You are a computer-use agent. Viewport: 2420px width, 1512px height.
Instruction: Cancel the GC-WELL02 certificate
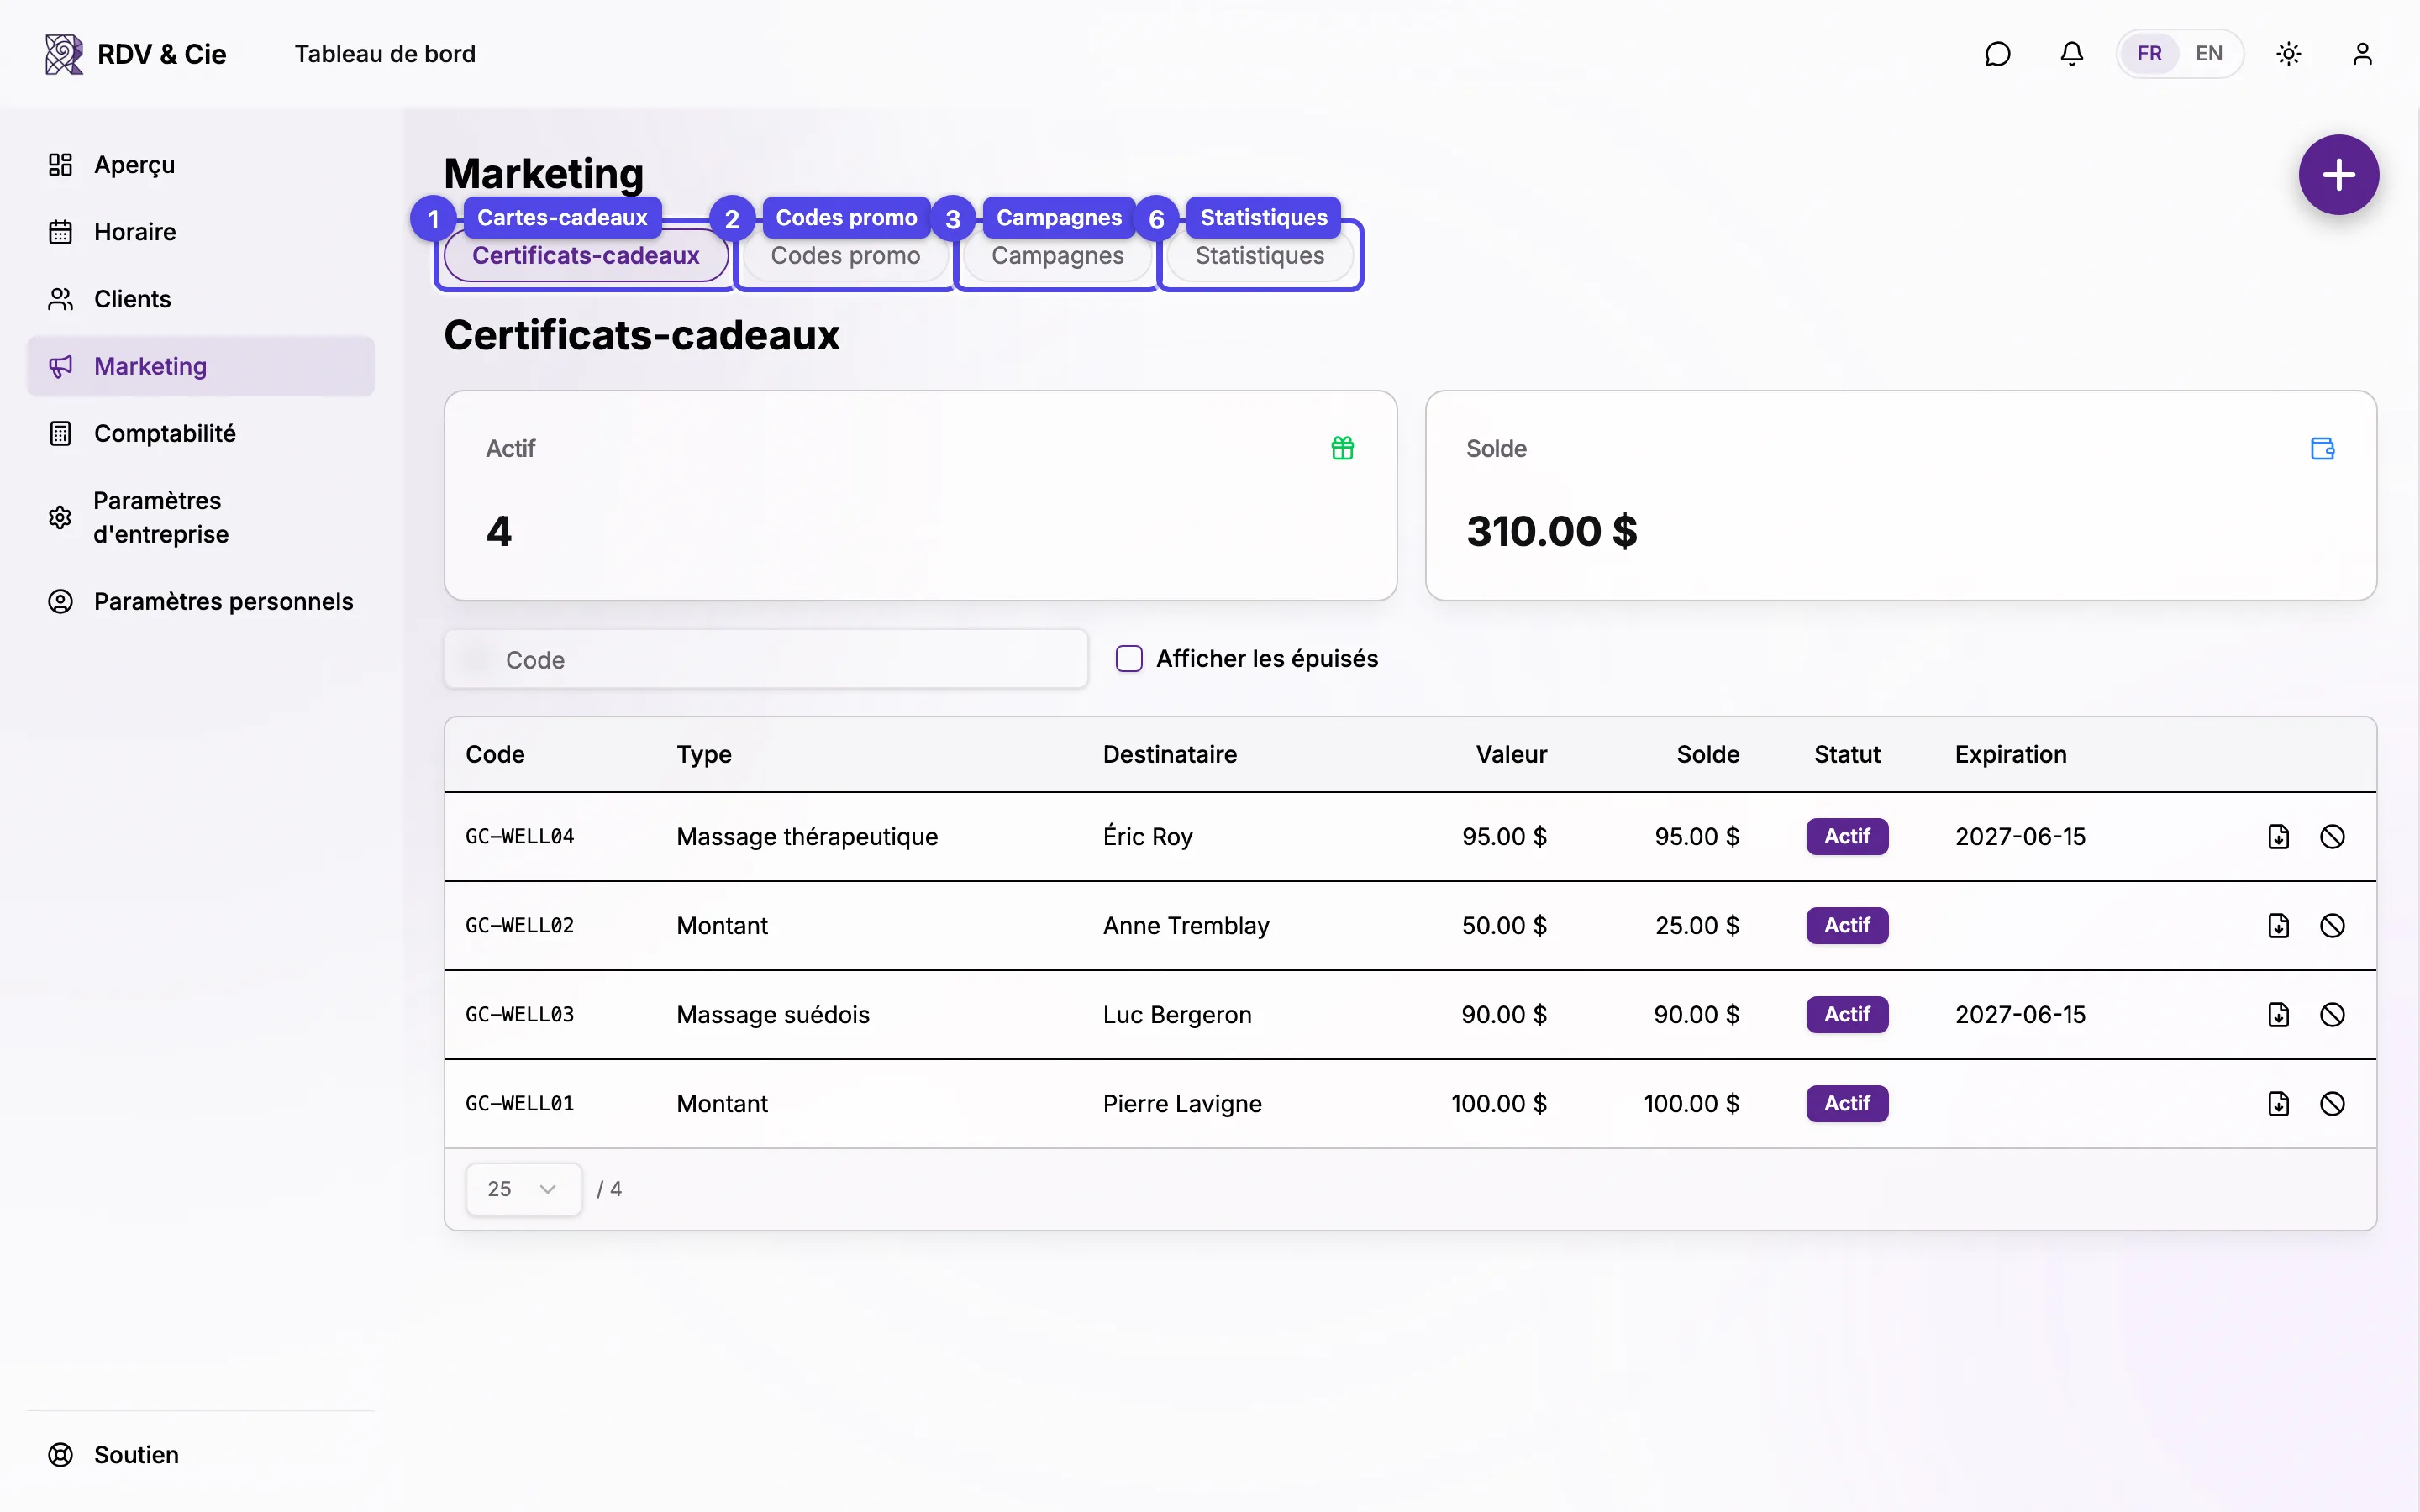click(2332, 926)
